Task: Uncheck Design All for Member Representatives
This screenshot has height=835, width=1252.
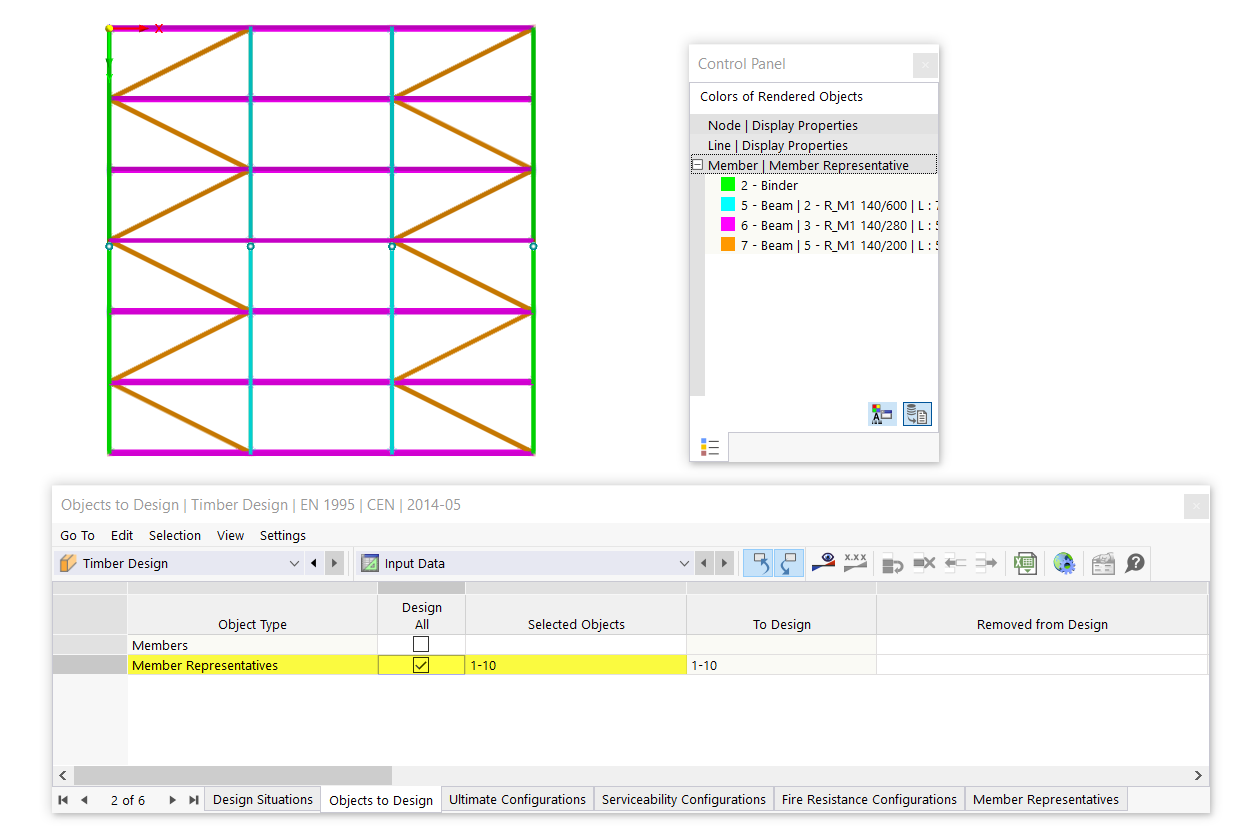Action: [421, 665]
